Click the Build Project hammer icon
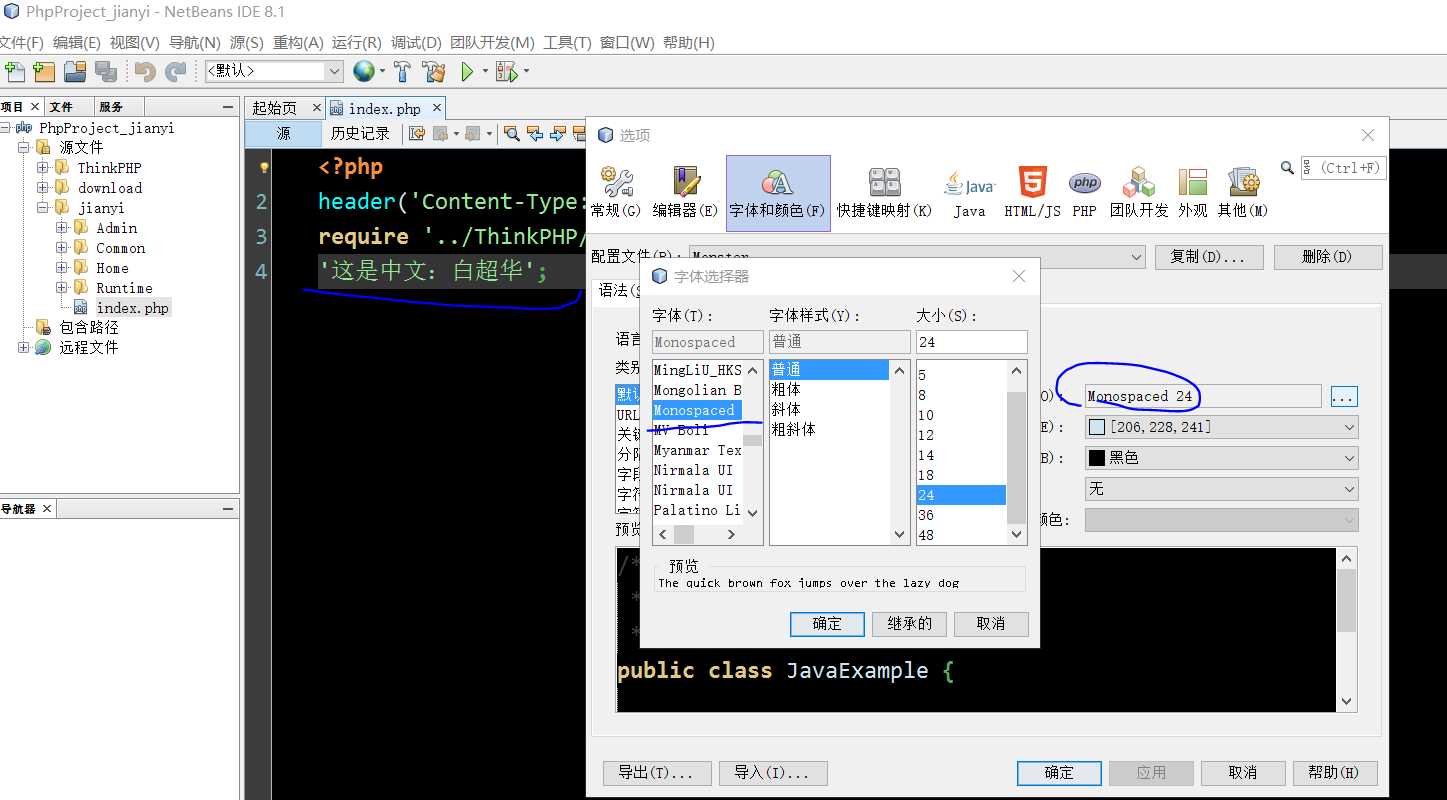The width and height of the screenshot is (1447, 800). (x=402, y=71)
